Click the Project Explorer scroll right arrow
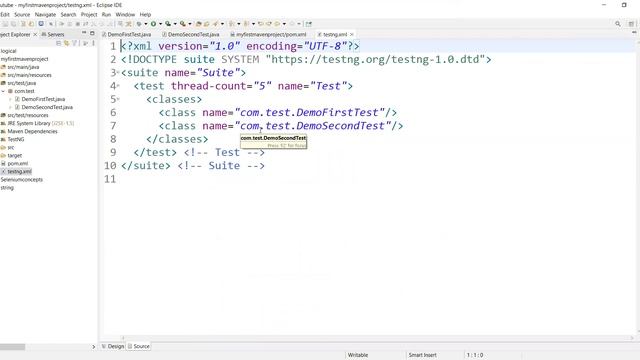 tap(93, 347)
